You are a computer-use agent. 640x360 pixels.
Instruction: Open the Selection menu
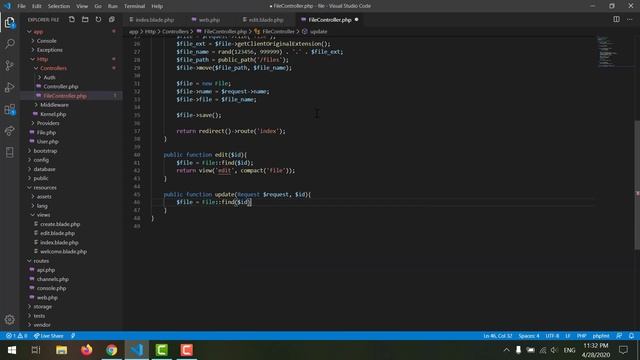(59, 6)
